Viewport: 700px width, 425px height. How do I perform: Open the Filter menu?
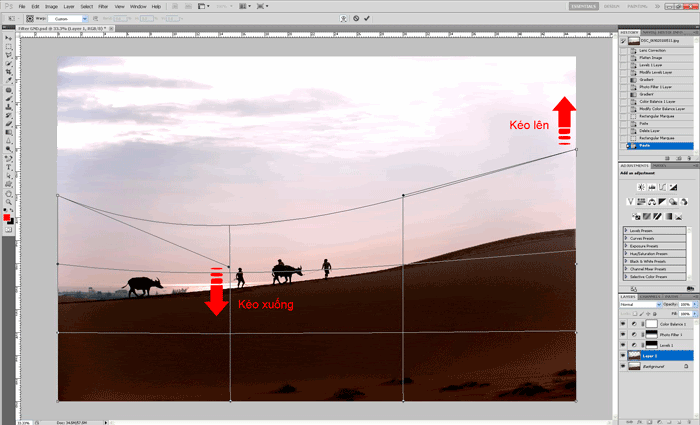pos(103,6)
